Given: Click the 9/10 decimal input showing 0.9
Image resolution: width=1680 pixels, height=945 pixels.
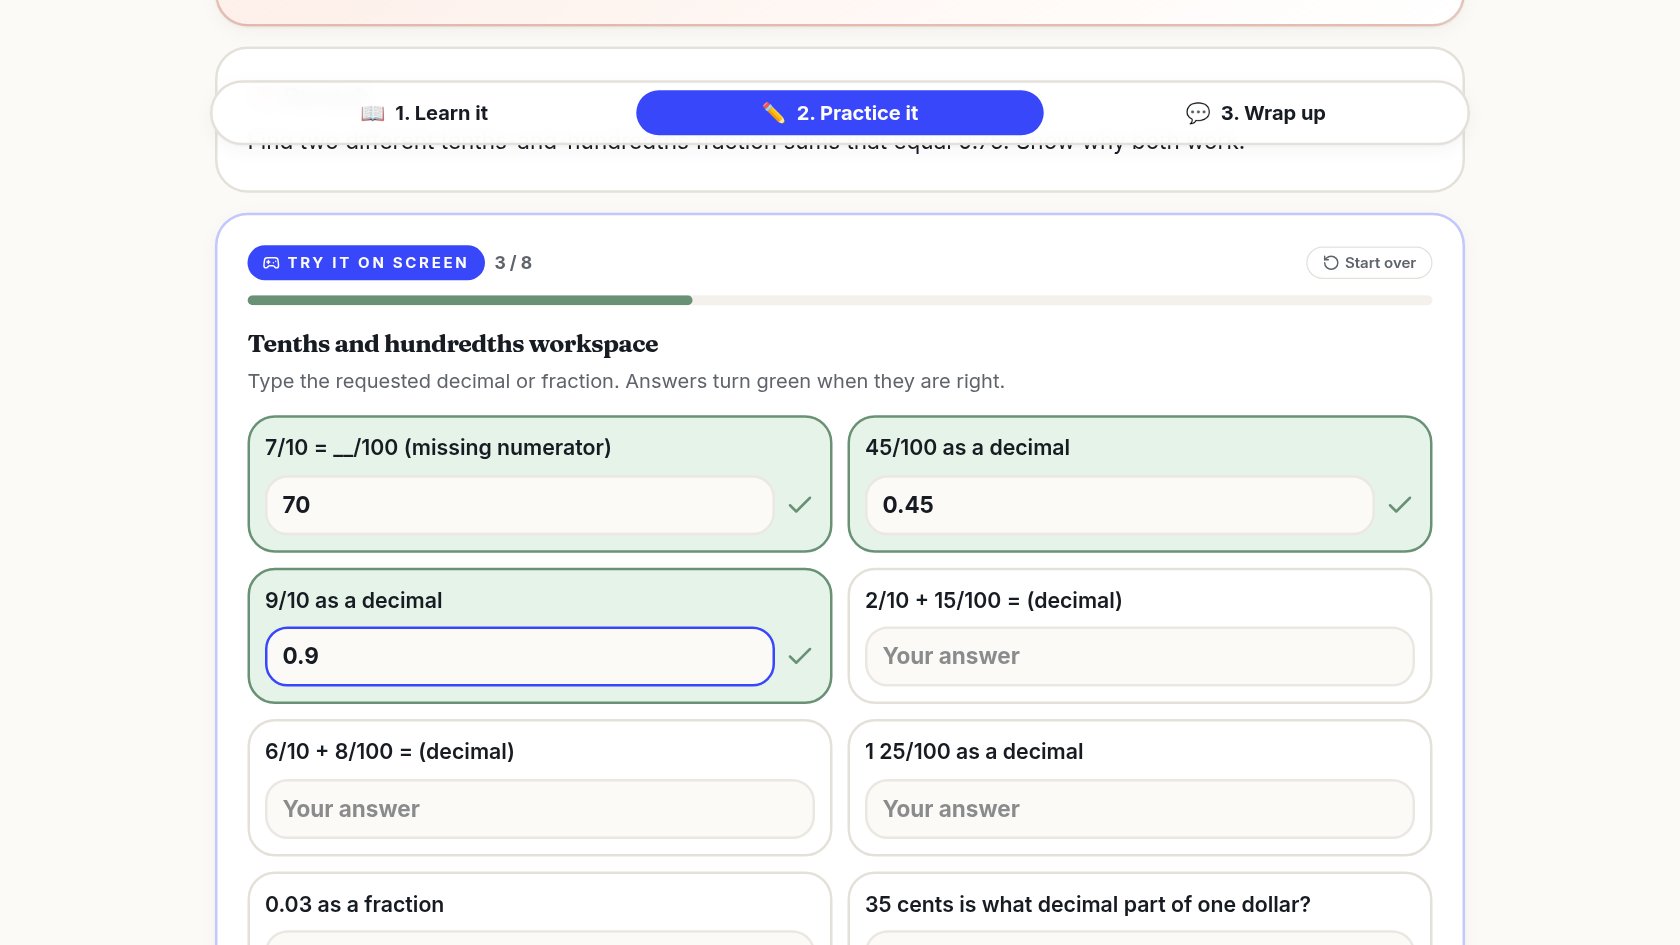Looking at the screenshot, I should click(x=520, y=656).
